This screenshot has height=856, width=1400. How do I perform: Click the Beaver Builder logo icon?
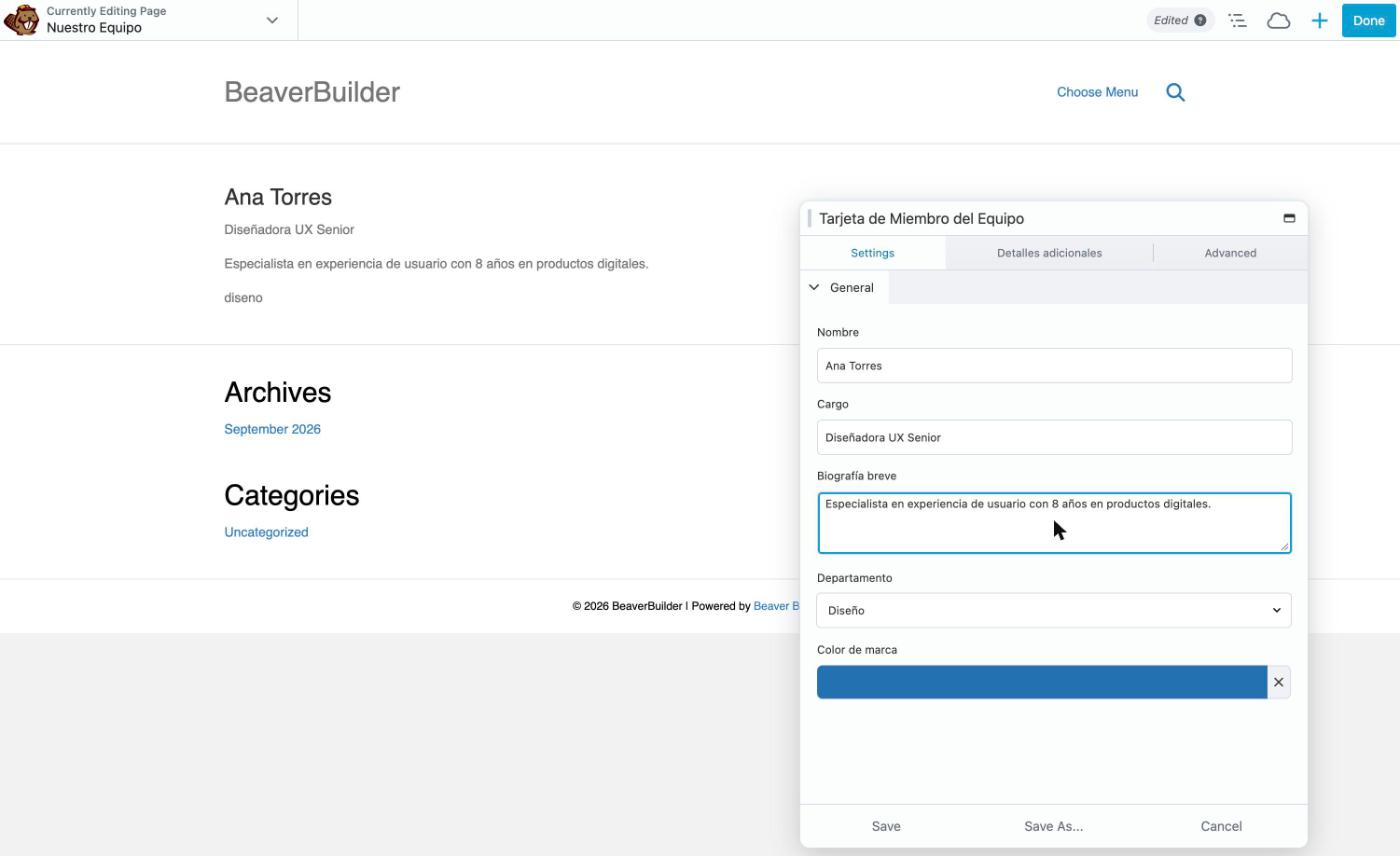pos(22,20)
